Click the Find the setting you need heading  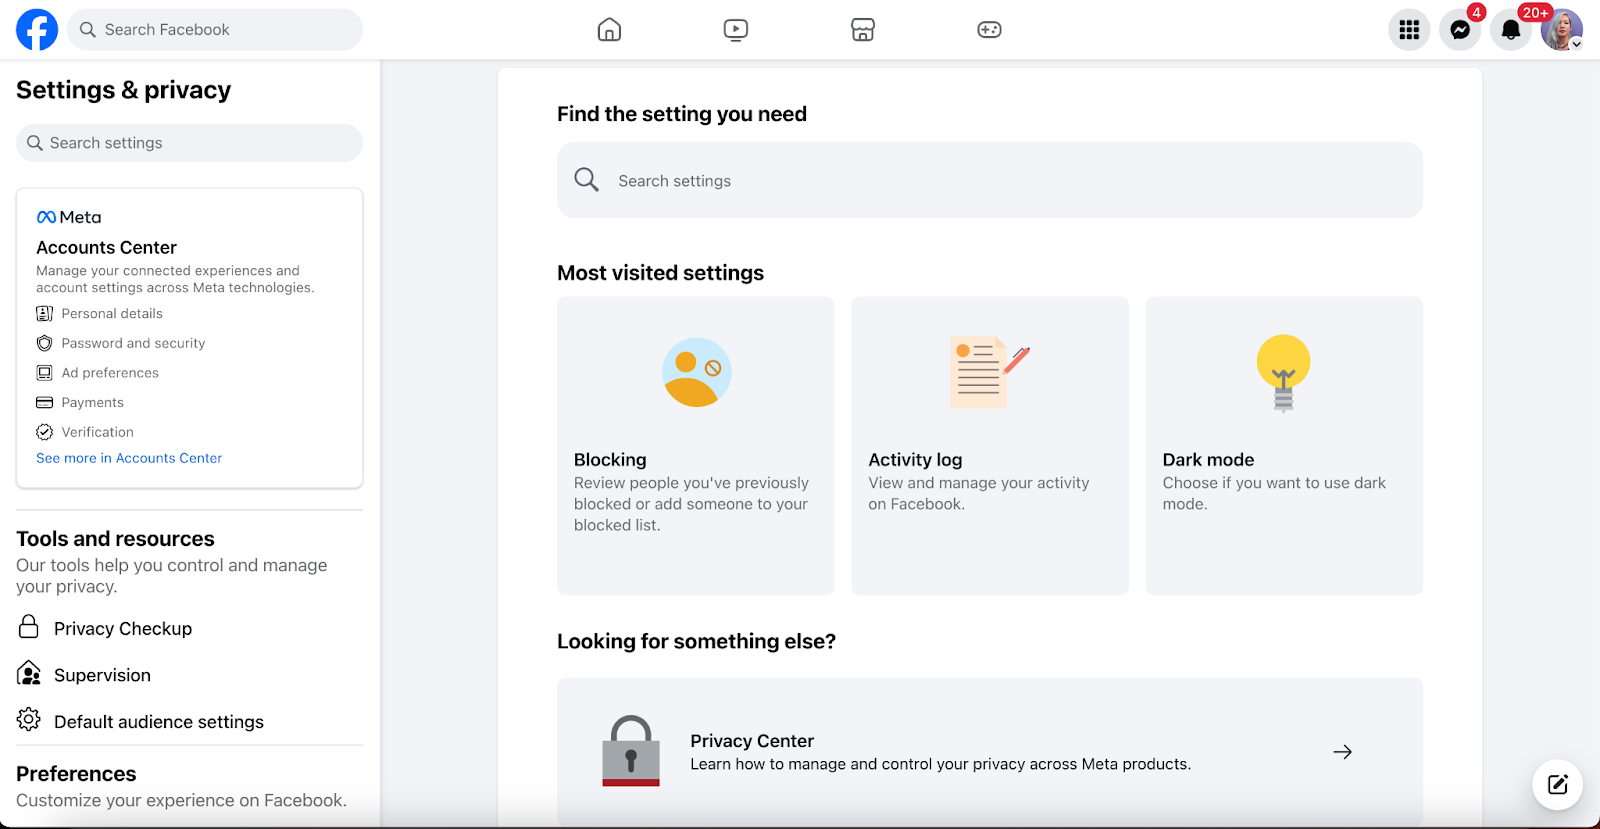click(x=682, y=114)
